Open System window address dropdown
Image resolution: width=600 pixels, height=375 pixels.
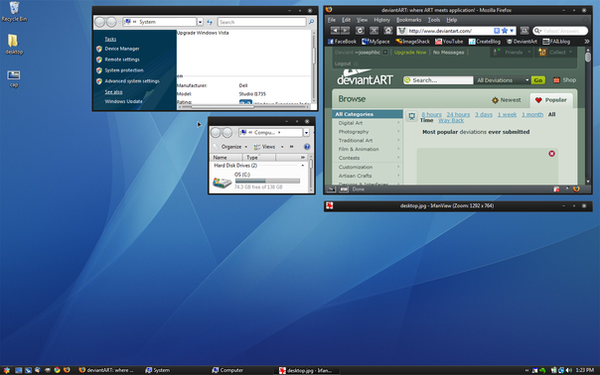point(200,22)
